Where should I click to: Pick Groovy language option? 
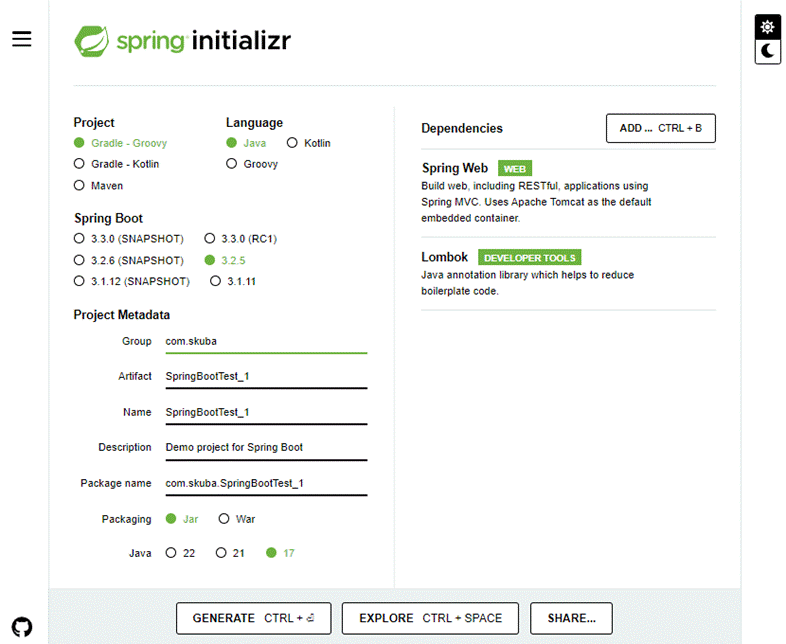(252, 164)
